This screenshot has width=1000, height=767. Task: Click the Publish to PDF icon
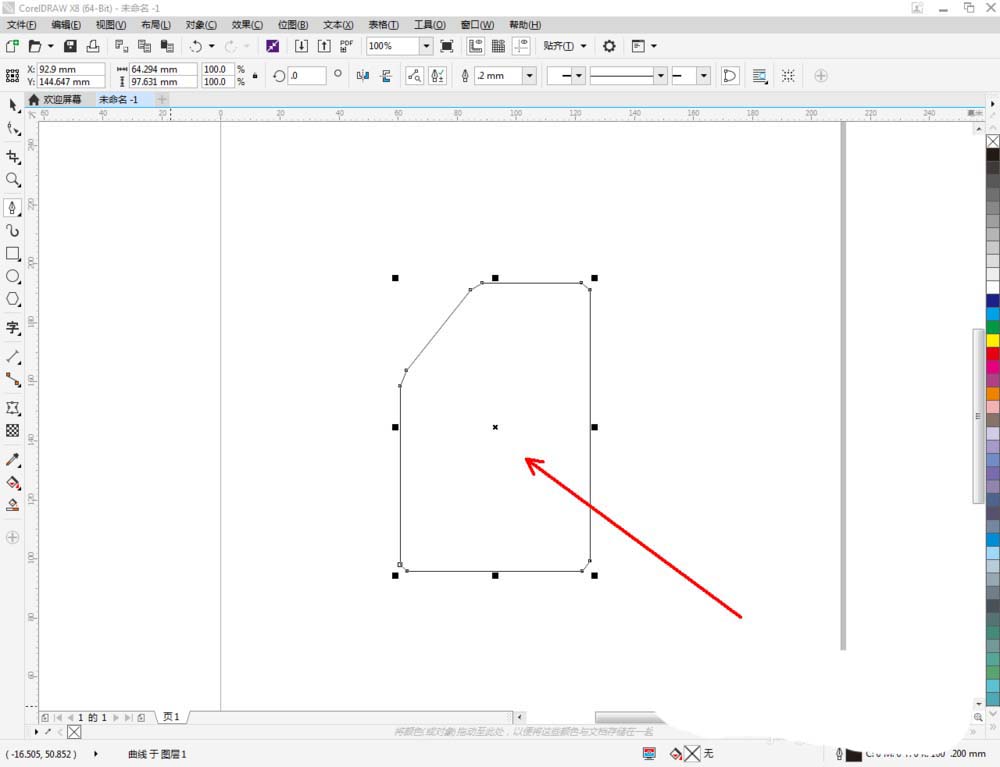pos(346,46)
